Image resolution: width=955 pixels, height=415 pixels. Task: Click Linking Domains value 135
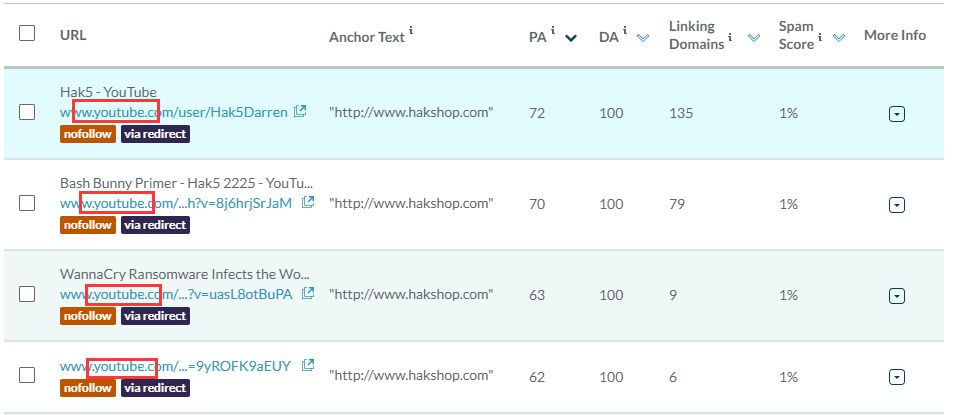[x=681, y=113]
